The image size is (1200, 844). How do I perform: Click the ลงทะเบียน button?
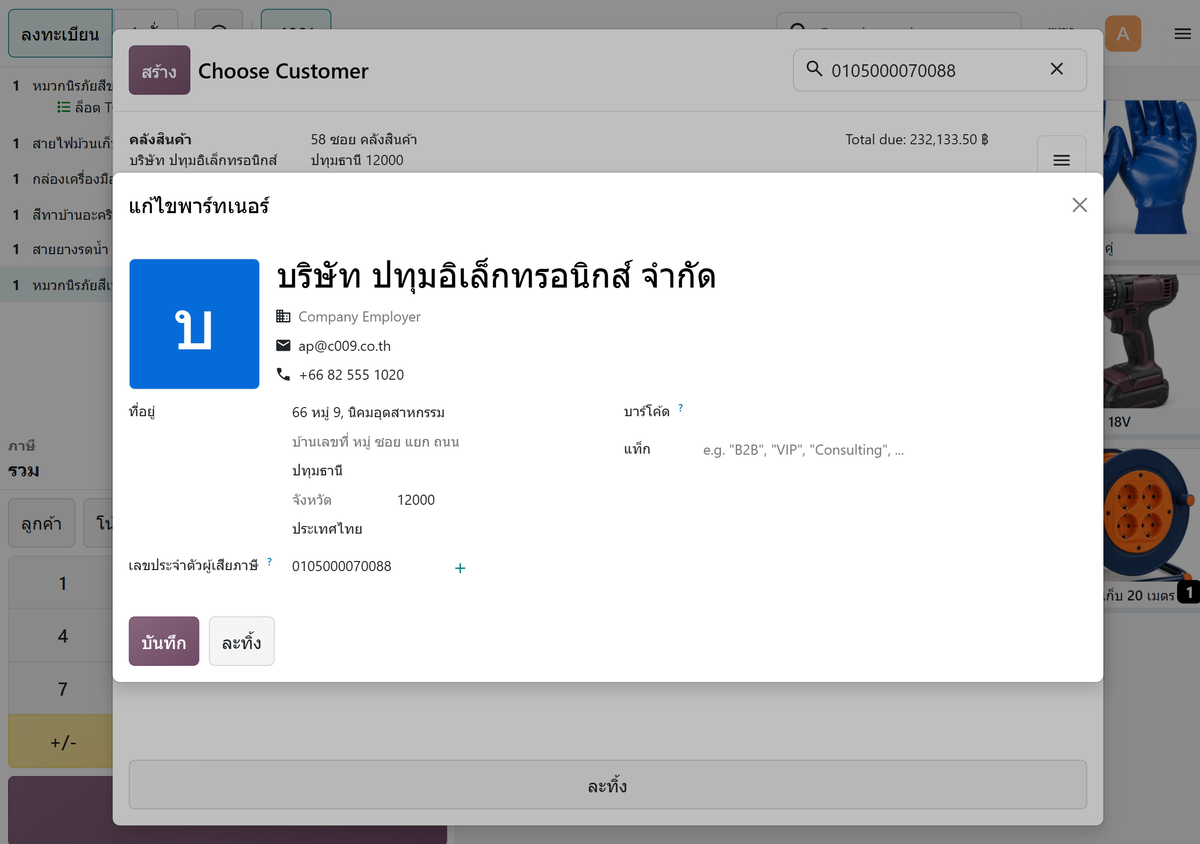point(60,34)
